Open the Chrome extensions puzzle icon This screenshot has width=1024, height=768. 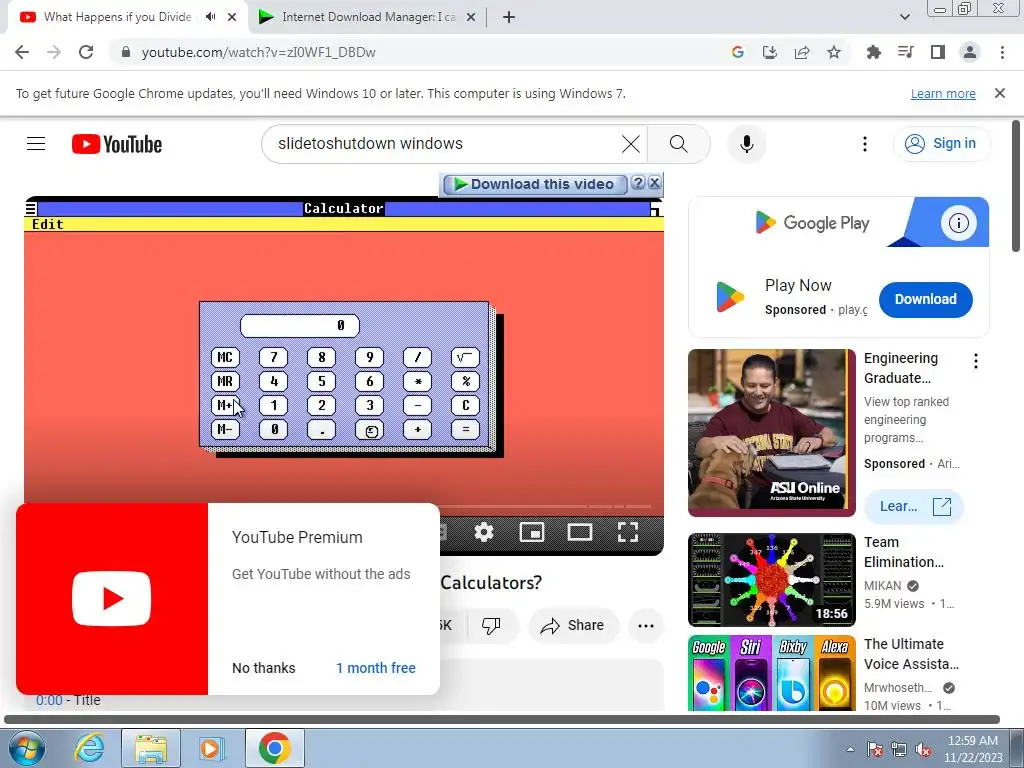tap(873, 52)
